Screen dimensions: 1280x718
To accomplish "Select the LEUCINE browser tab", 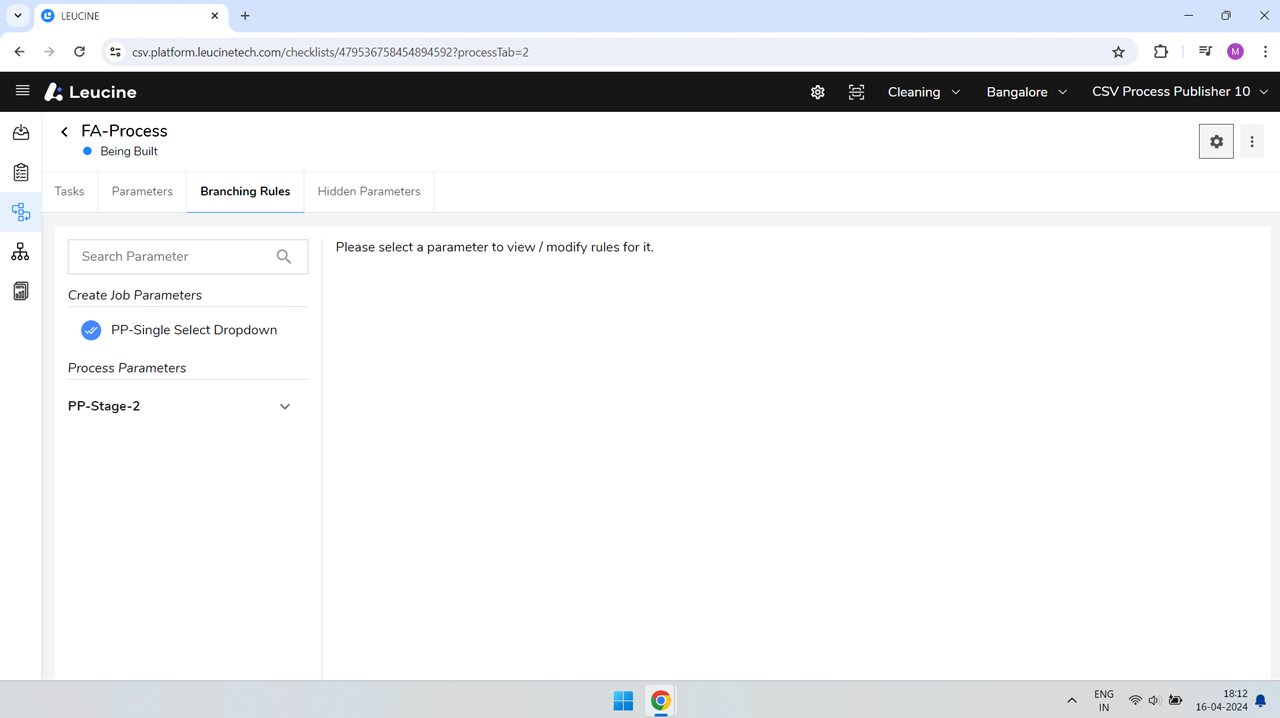I will click(130, 16).
